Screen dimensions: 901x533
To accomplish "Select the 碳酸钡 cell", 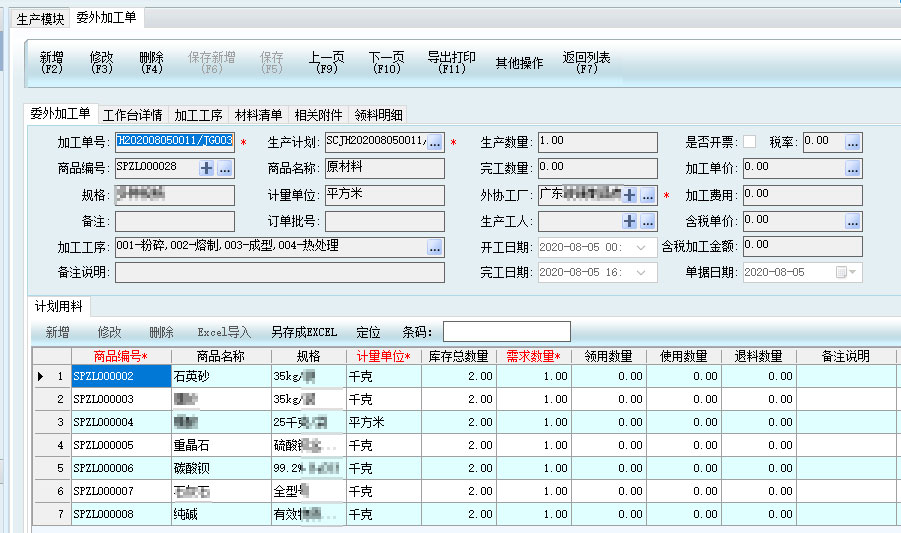I will pos(221,468).
